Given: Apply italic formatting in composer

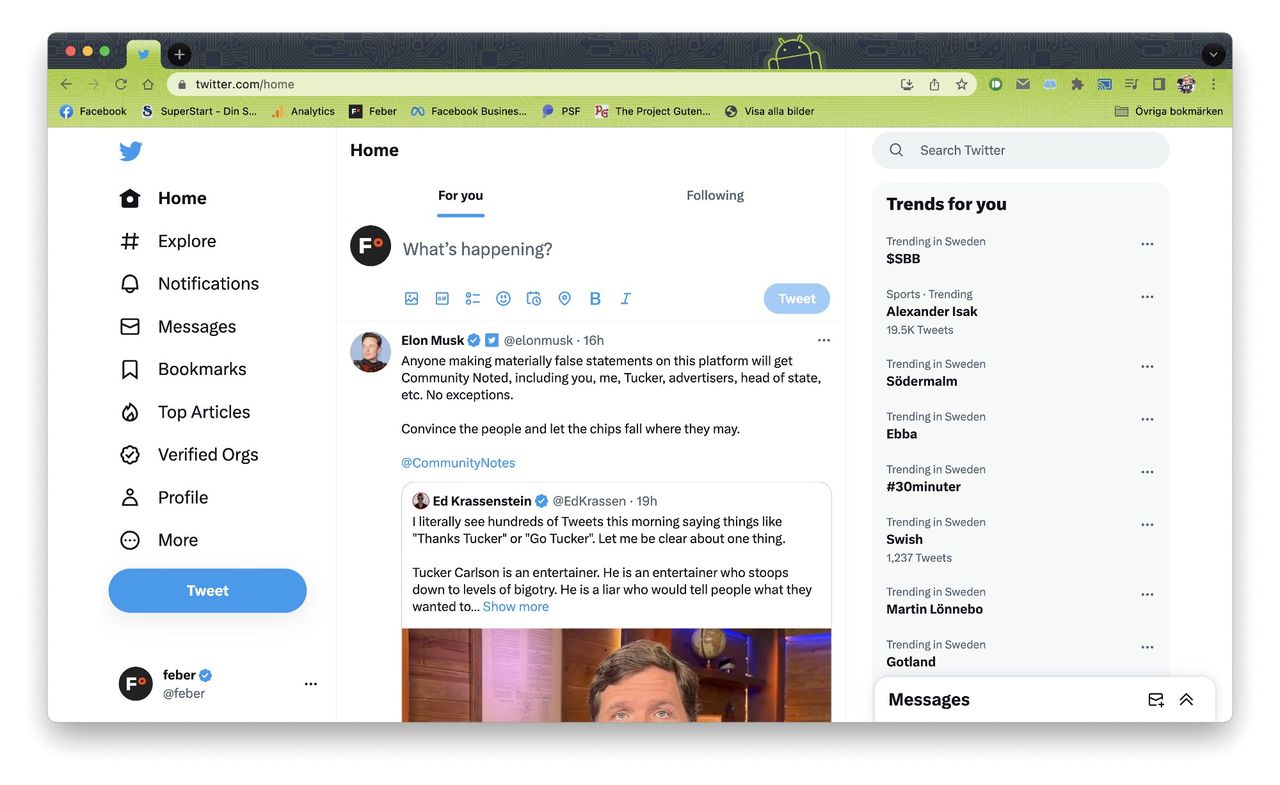Looking at the screenshot, I should point(626,298).
